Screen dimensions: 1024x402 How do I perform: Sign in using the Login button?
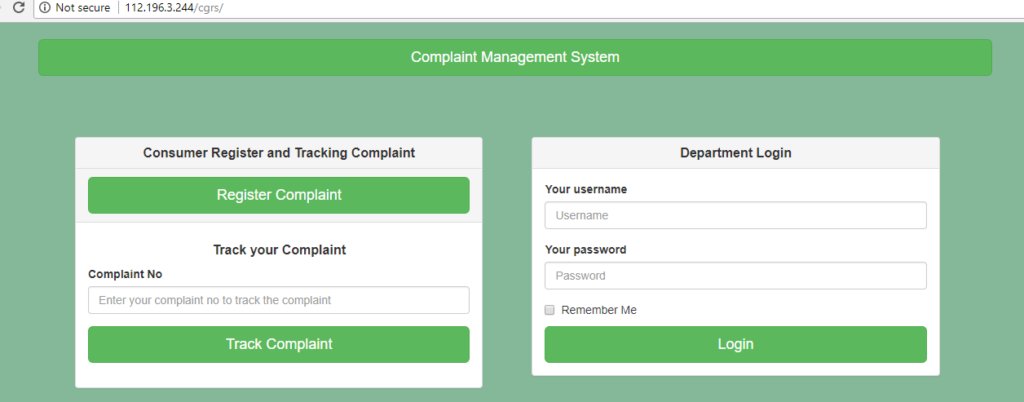click(x=736, y=345)
